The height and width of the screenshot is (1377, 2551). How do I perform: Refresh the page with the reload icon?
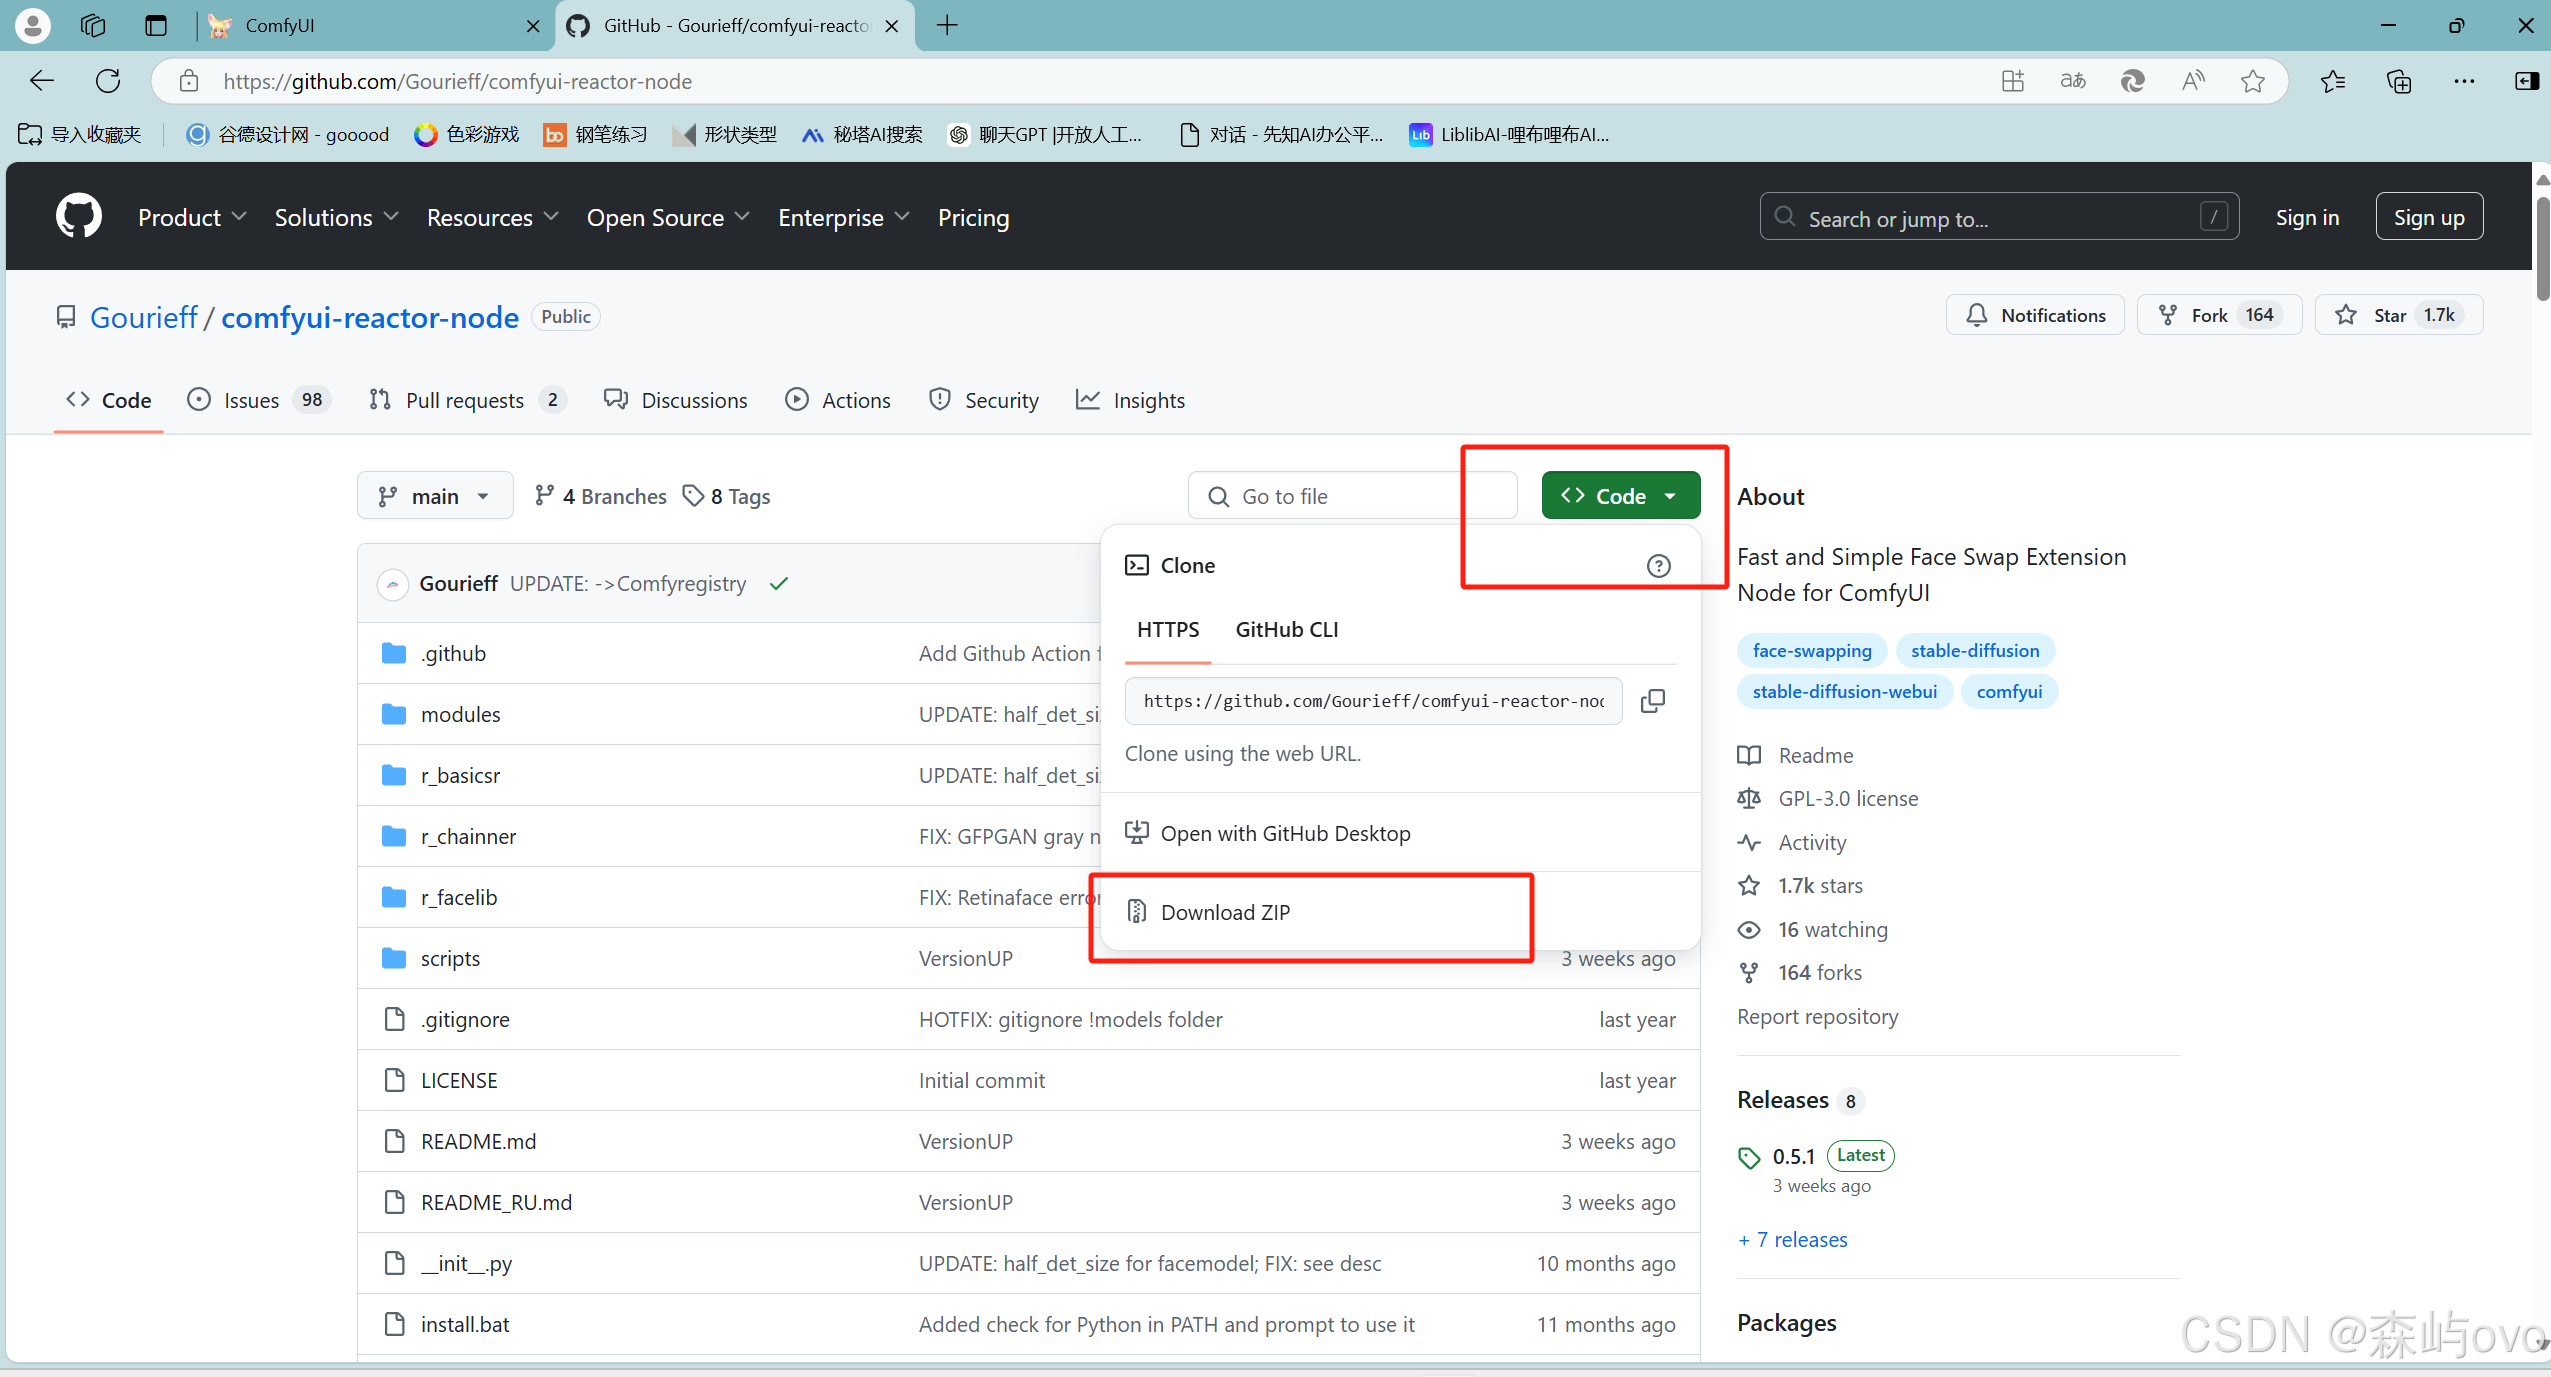[108, 81]
